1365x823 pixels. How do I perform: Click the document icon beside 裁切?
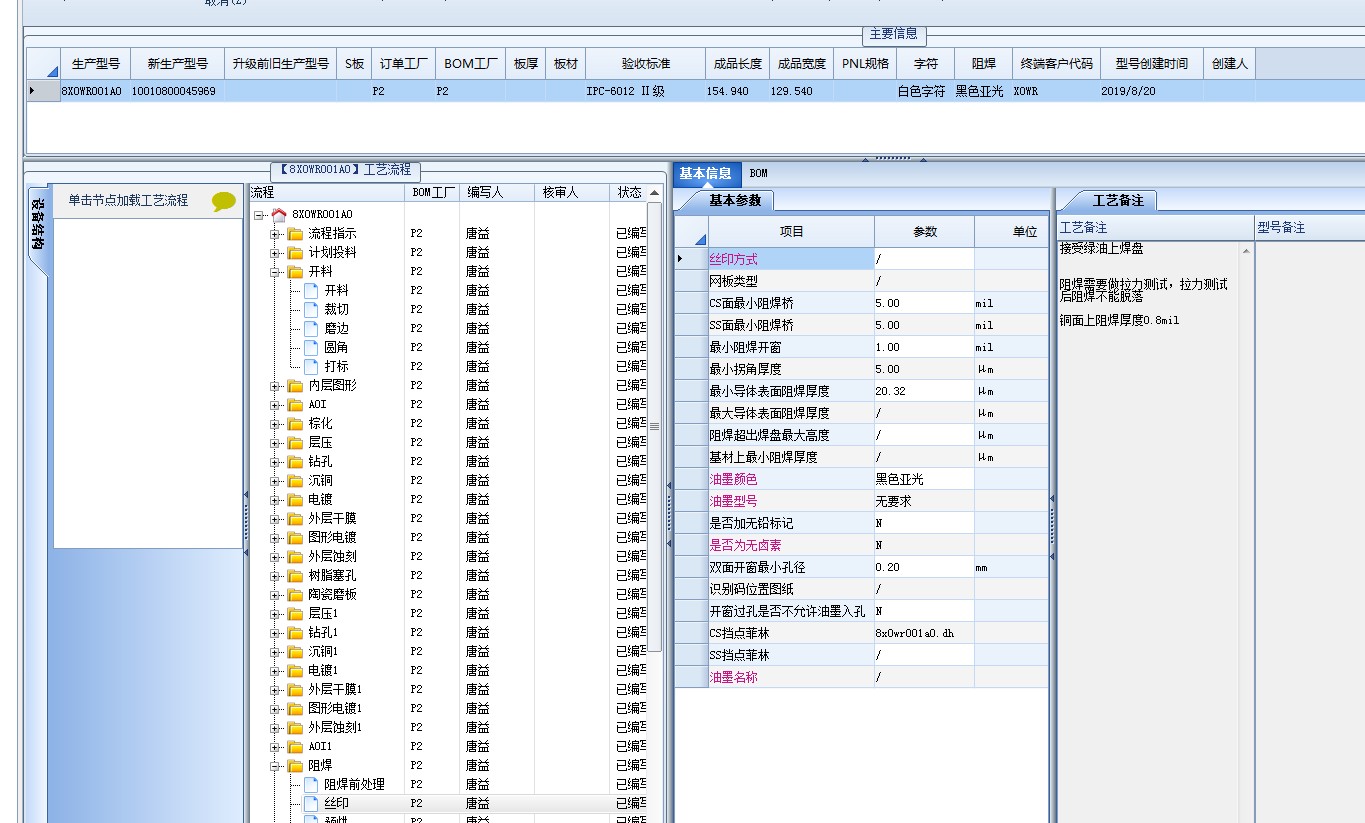(311, 310)
